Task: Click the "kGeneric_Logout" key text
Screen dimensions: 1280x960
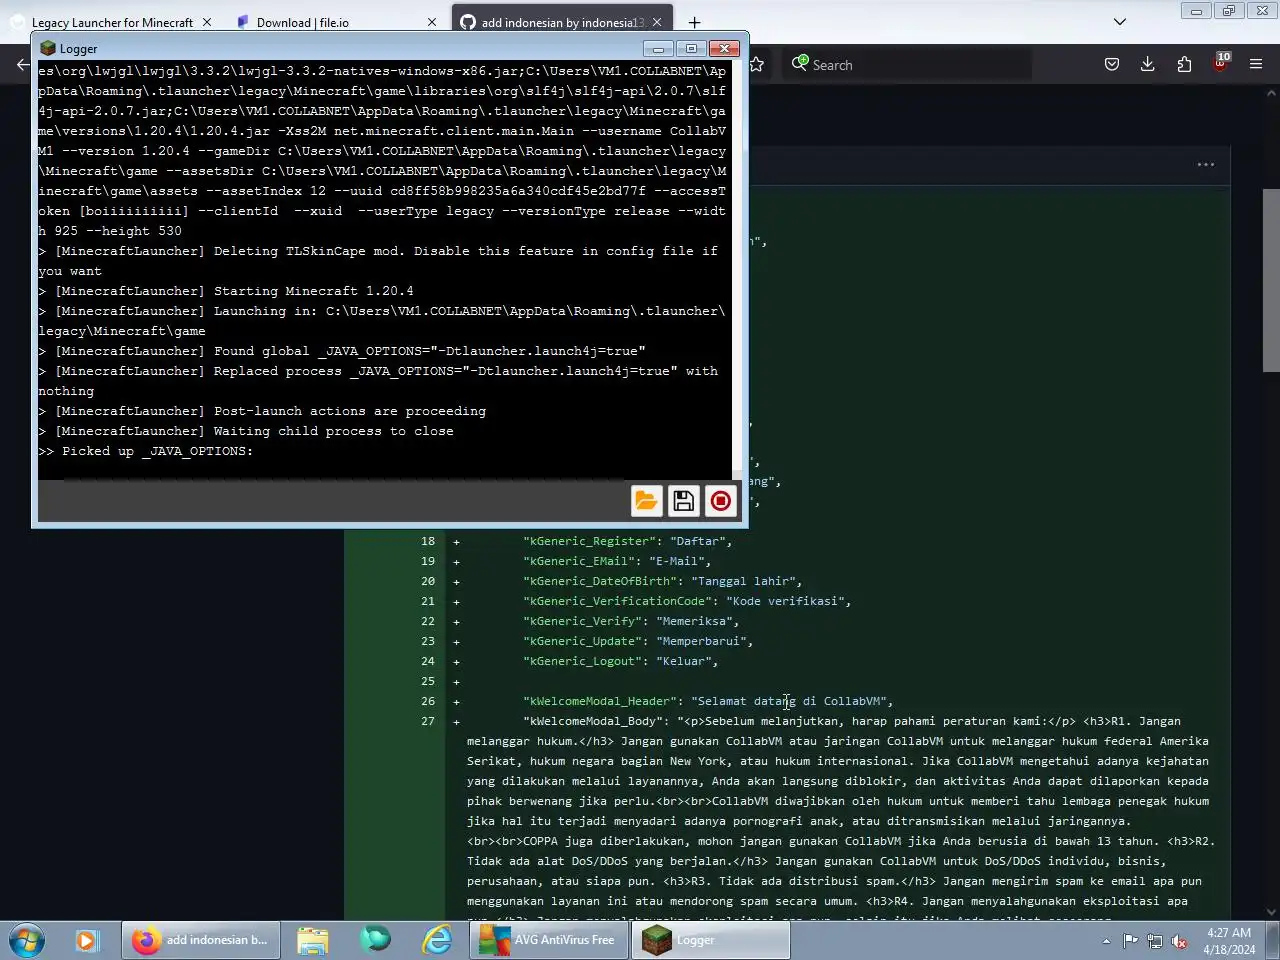Action: [x=582, y=661]
